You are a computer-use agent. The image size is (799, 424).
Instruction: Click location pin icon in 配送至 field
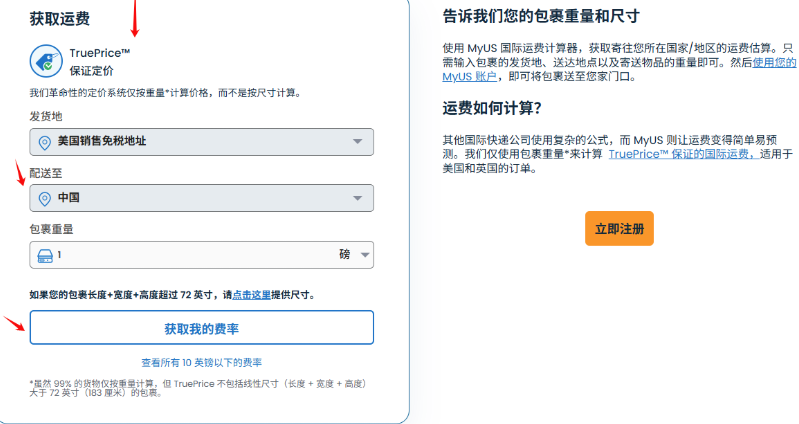[x=45, y=198]
